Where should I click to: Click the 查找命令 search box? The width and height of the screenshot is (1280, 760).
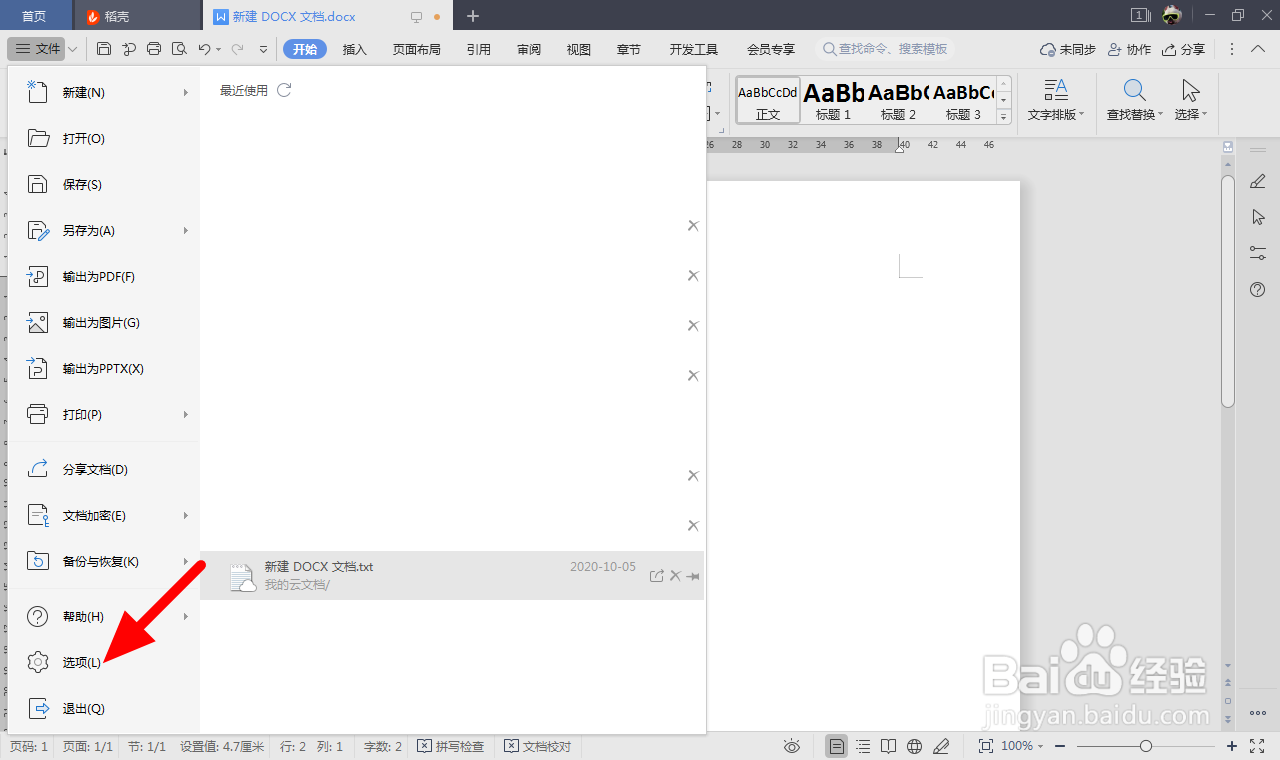click(x=885, y=49)
